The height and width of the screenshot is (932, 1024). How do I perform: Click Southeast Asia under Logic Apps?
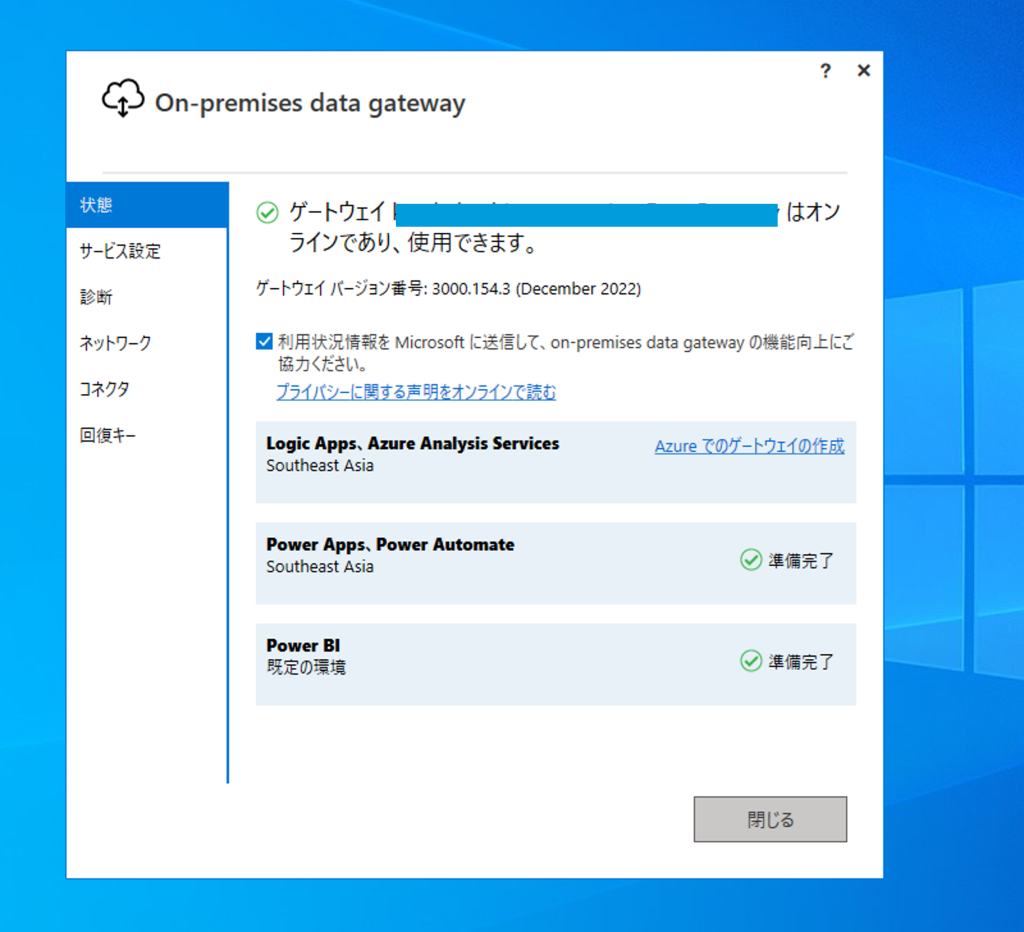[320, 466]
